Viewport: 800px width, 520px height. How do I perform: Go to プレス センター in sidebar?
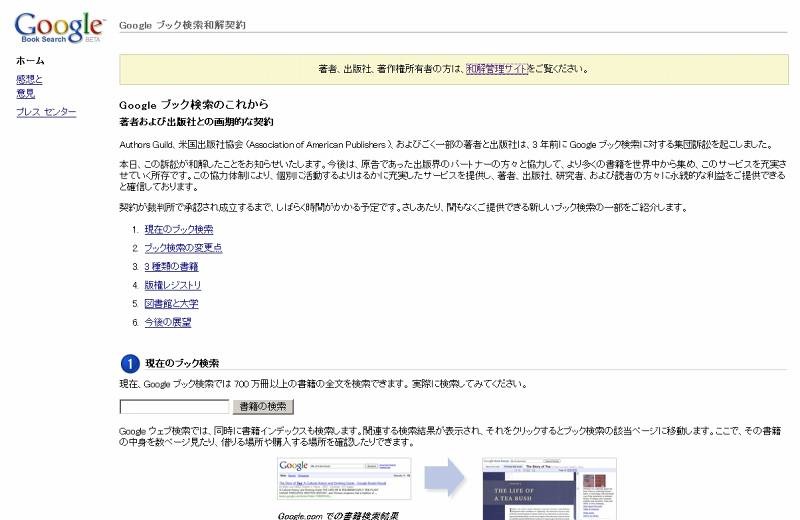(x=46, y=112)
